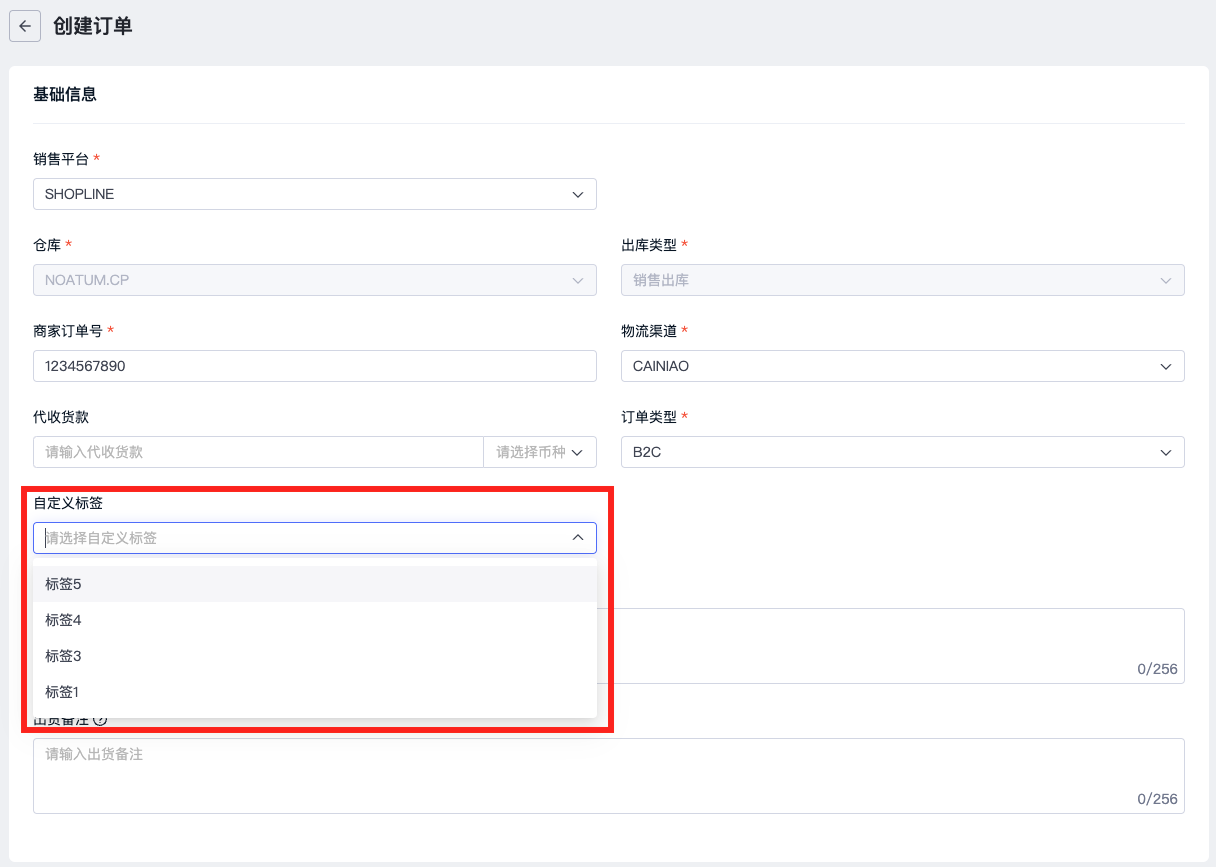
Task: Open the 仓库 NOATUM.CP dropdown
Action: [315, 280]
